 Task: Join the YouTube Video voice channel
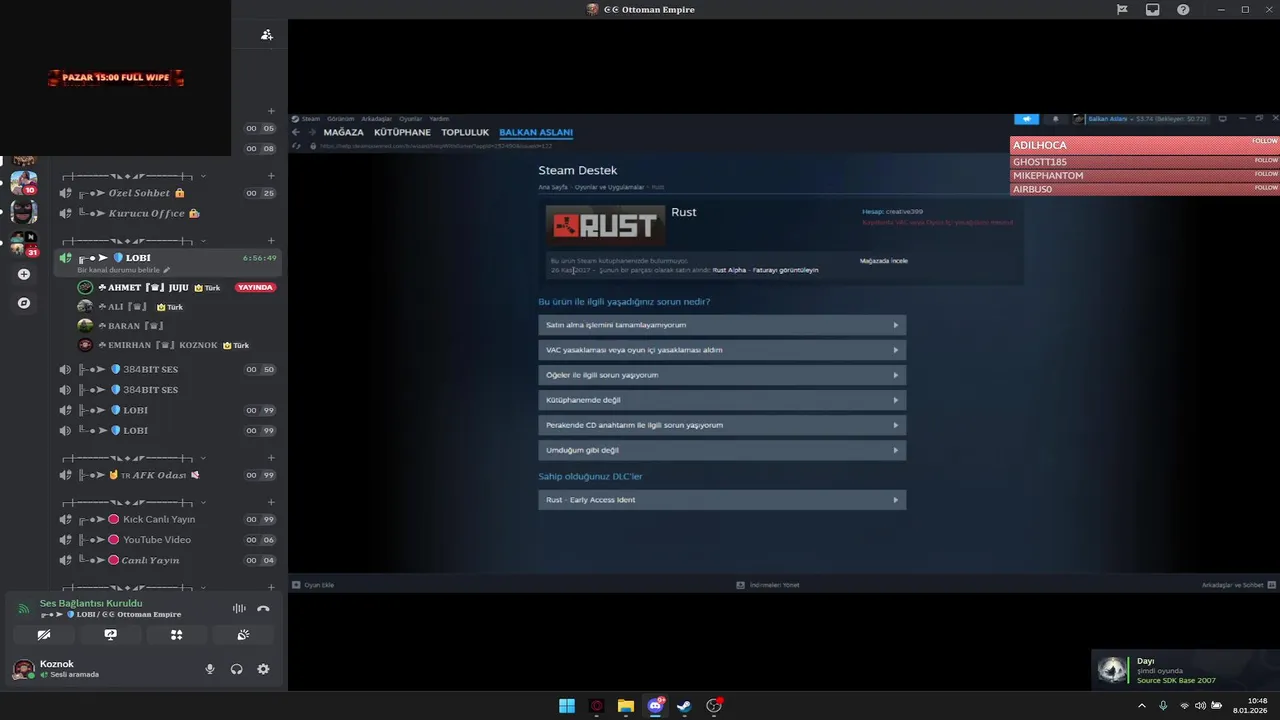click(166, 540)
